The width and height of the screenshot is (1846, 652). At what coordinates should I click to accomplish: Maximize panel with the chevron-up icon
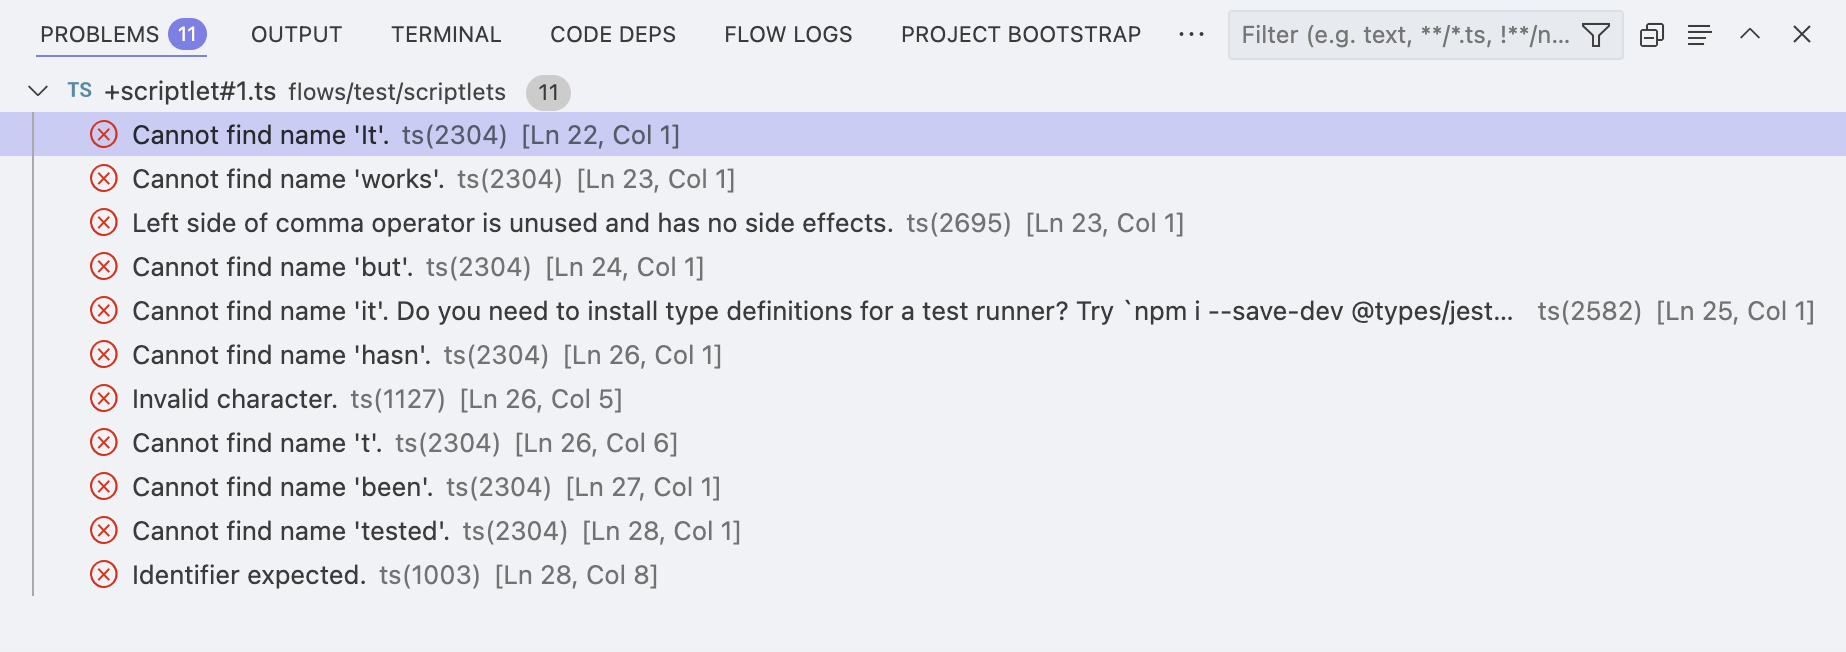tap(1750, 35)
